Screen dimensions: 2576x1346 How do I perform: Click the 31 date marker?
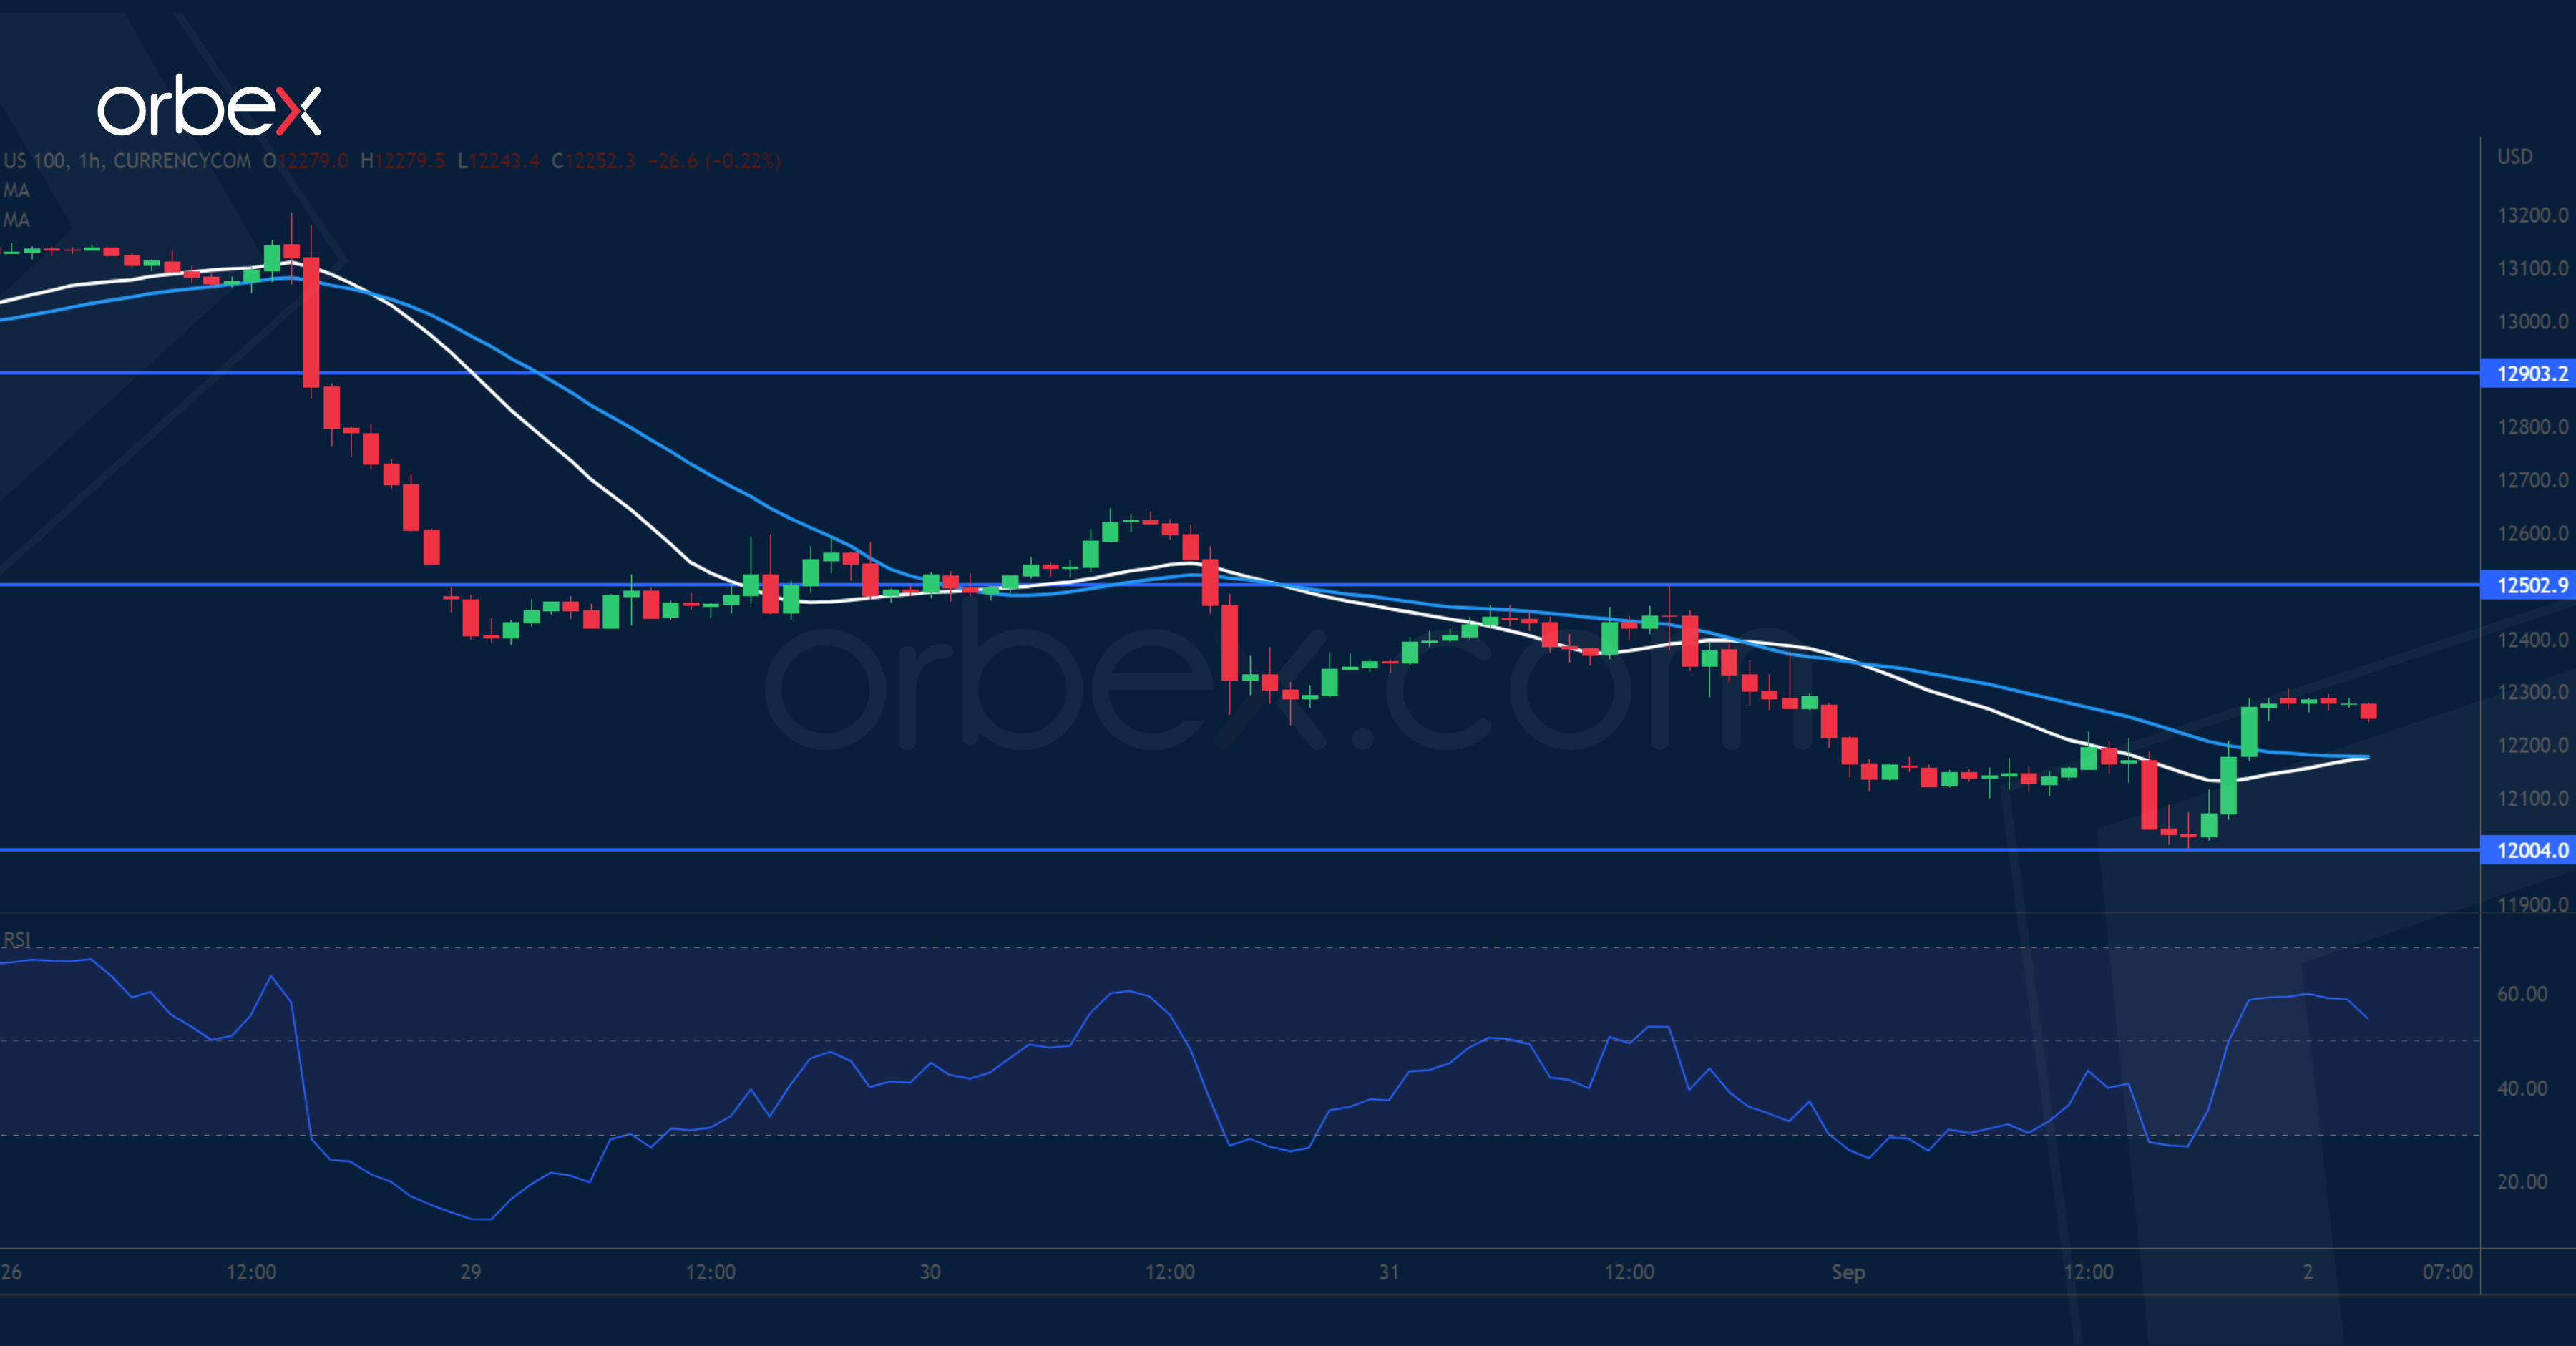click(1388, 1271)
